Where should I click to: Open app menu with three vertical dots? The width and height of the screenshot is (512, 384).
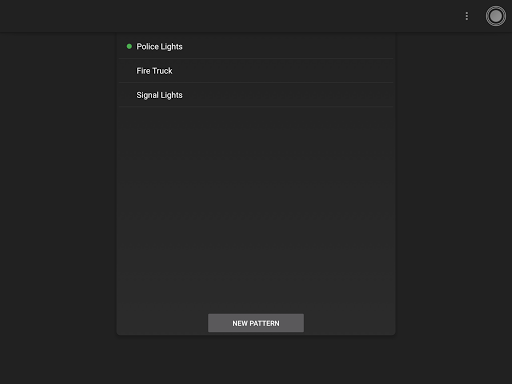click(467, 16)
